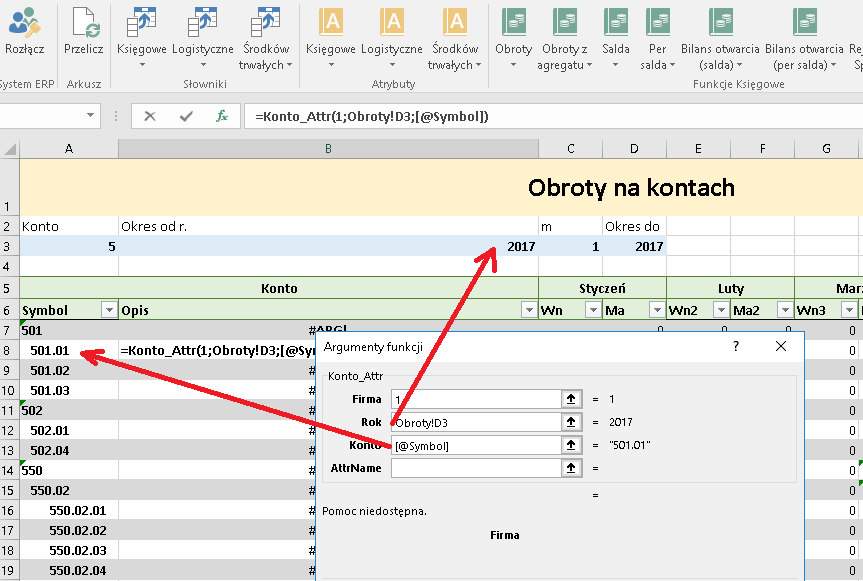The image size is (863, 581).
Task: Click the Przelicz worksheet icon
Action: tap(84, 22)
